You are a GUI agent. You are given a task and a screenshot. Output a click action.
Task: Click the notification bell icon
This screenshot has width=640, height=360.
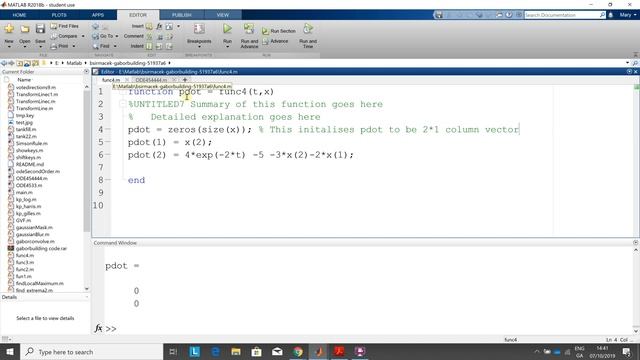pyautogui.click(x=611, y=15)
